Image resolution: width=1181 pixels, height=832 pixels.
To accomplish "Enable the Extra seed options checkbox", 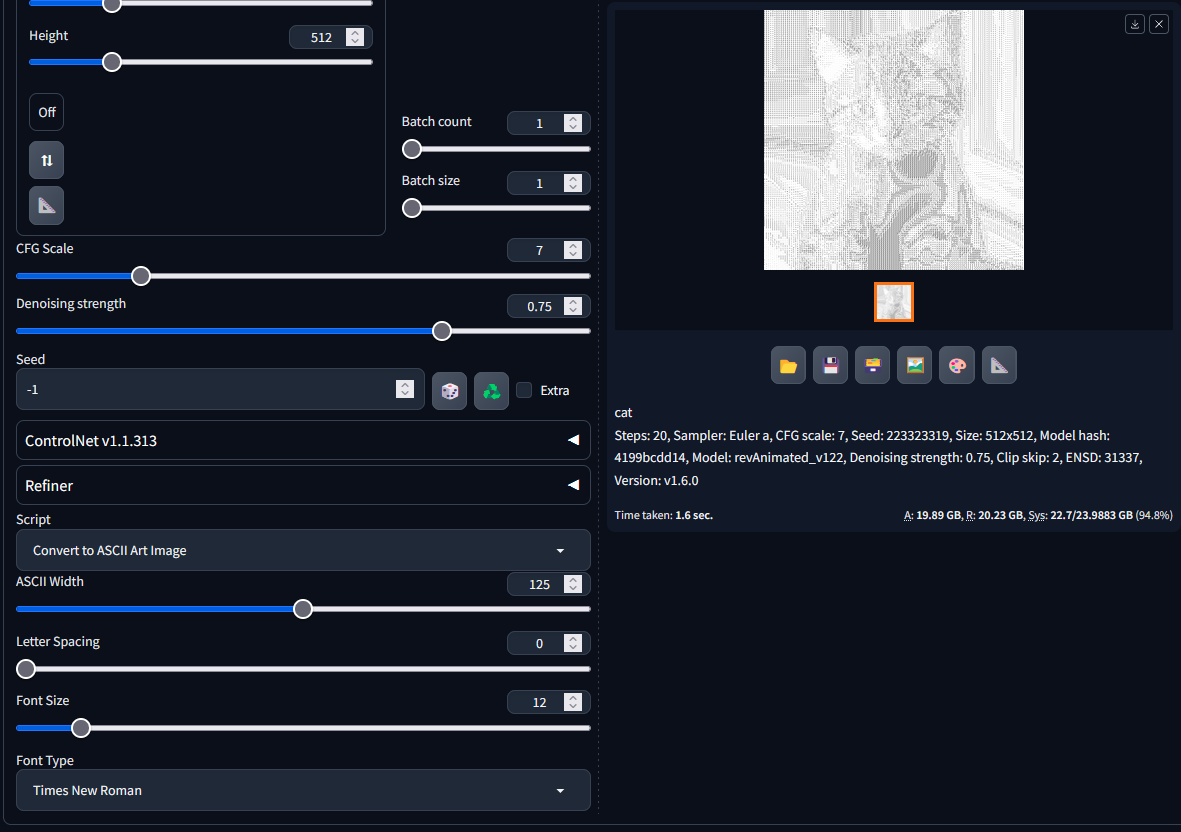I will pyautogui.click(x=524, y=390).
